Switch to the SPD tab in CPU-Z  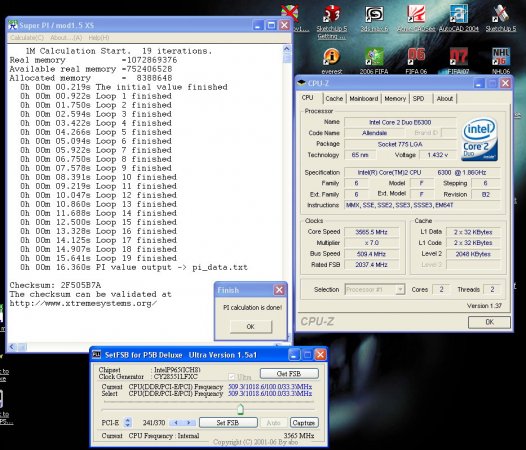click(x=418, y=99)
